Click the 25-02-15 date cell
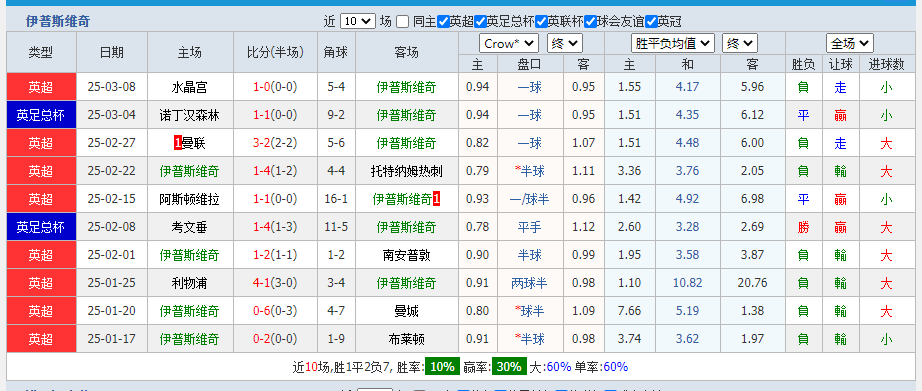922x391 pixels. (x=112, y=199)
